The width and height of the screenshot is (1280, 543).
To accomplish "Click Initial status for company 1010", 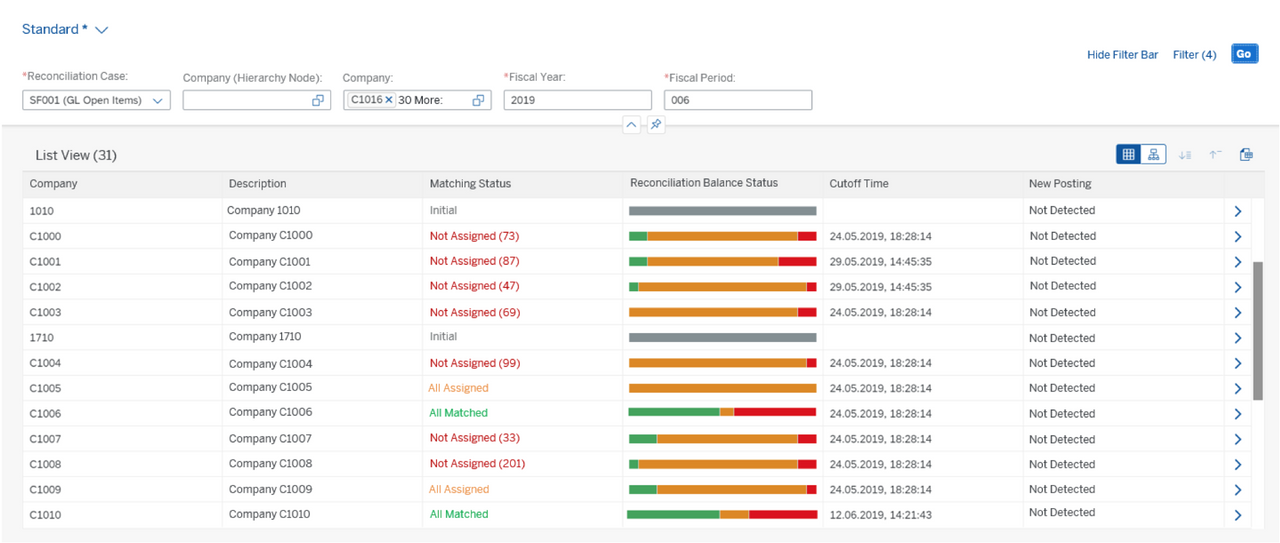I will tap(443, 211).
